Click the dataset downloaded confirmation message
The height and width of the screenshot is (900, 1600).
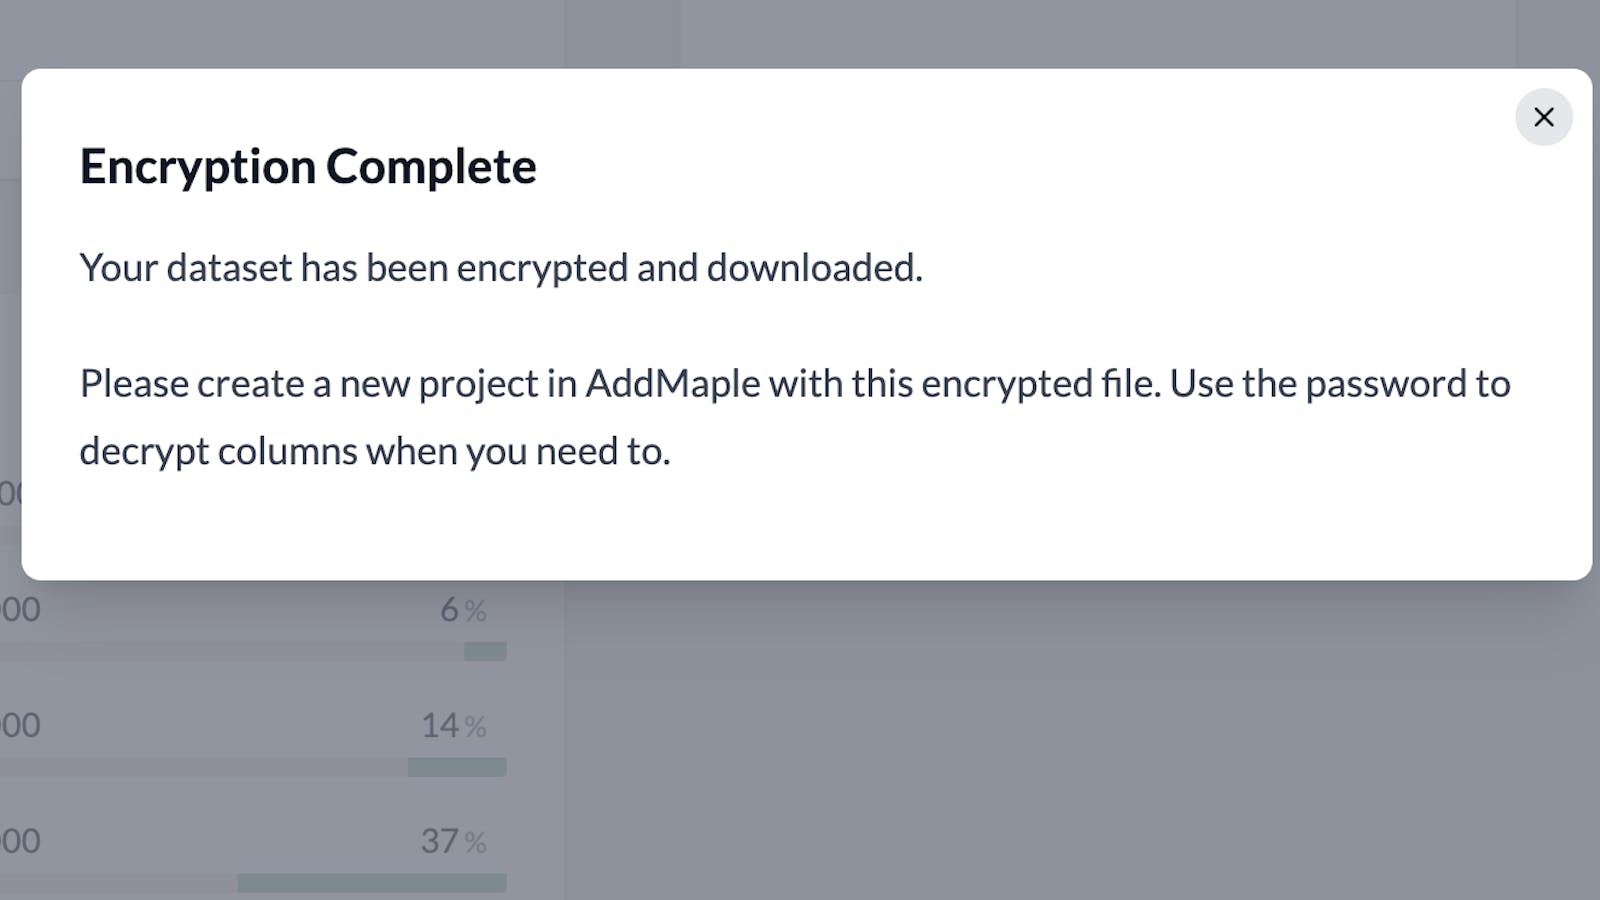click(x=503, y=267)
